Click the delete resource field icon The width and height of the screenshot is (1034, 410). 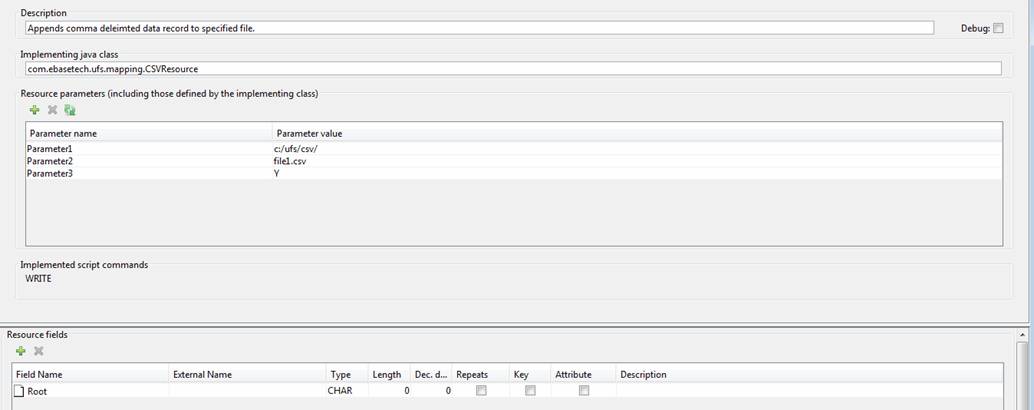point(39,351)
